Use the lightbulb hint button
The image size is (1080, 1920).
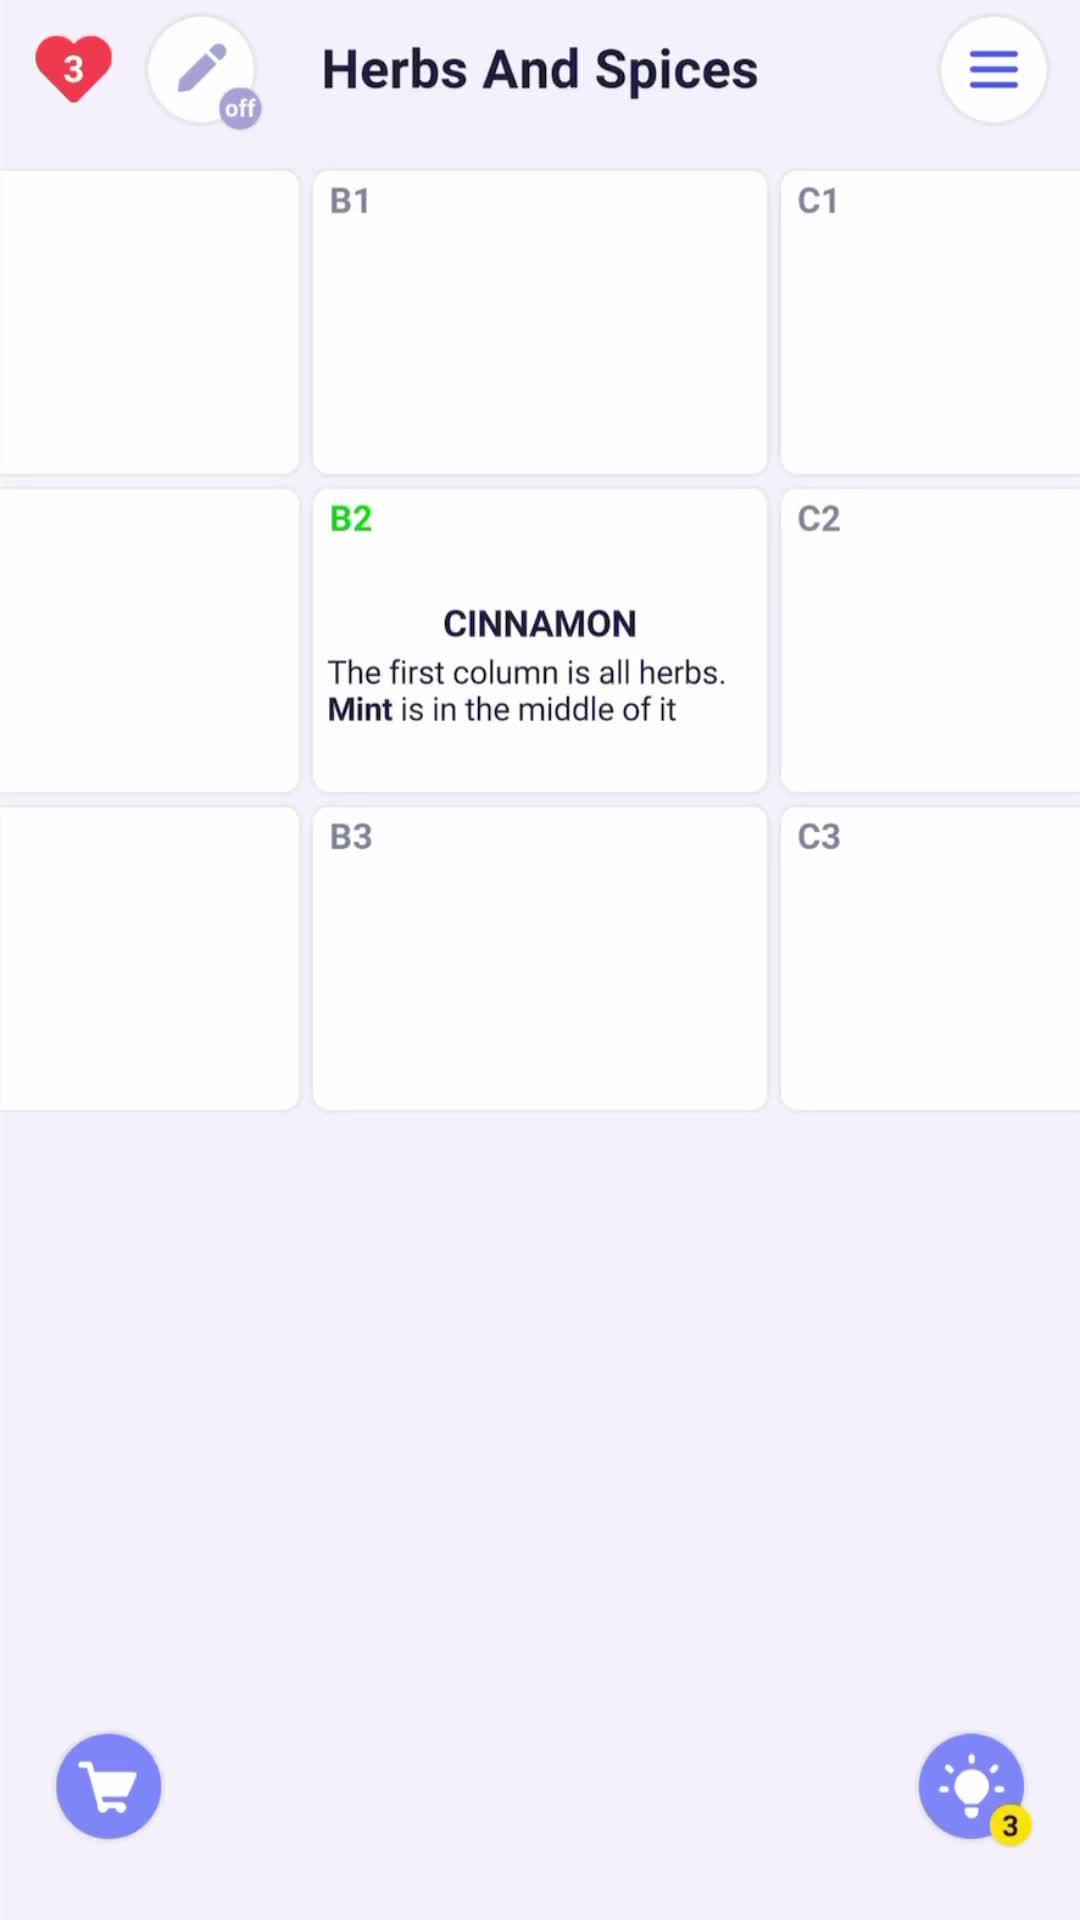970,1785
